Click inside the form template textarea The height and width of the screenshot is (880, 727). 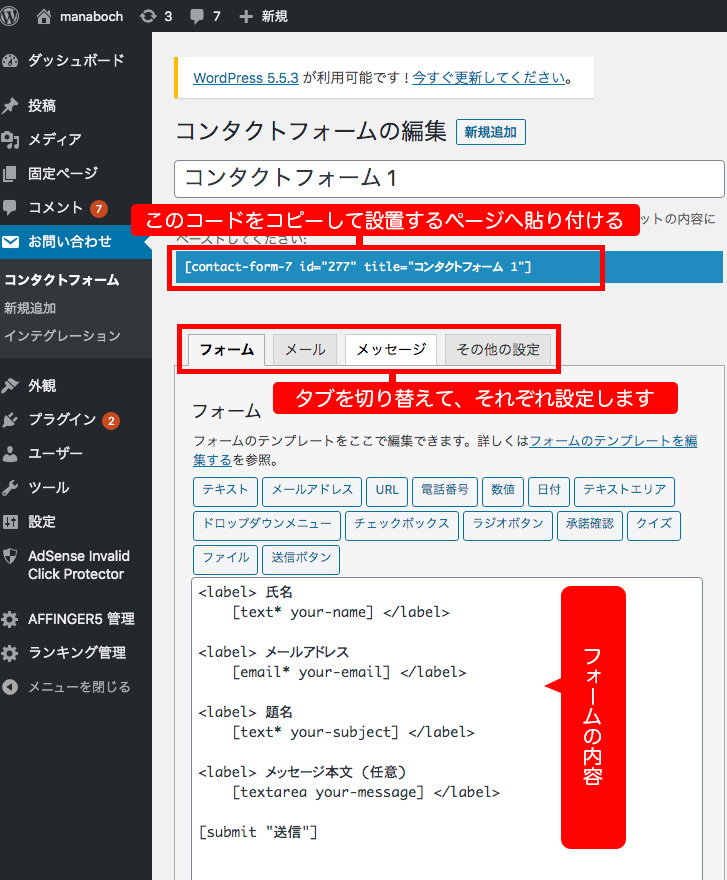pyautogui.click(x=447, y=728)
